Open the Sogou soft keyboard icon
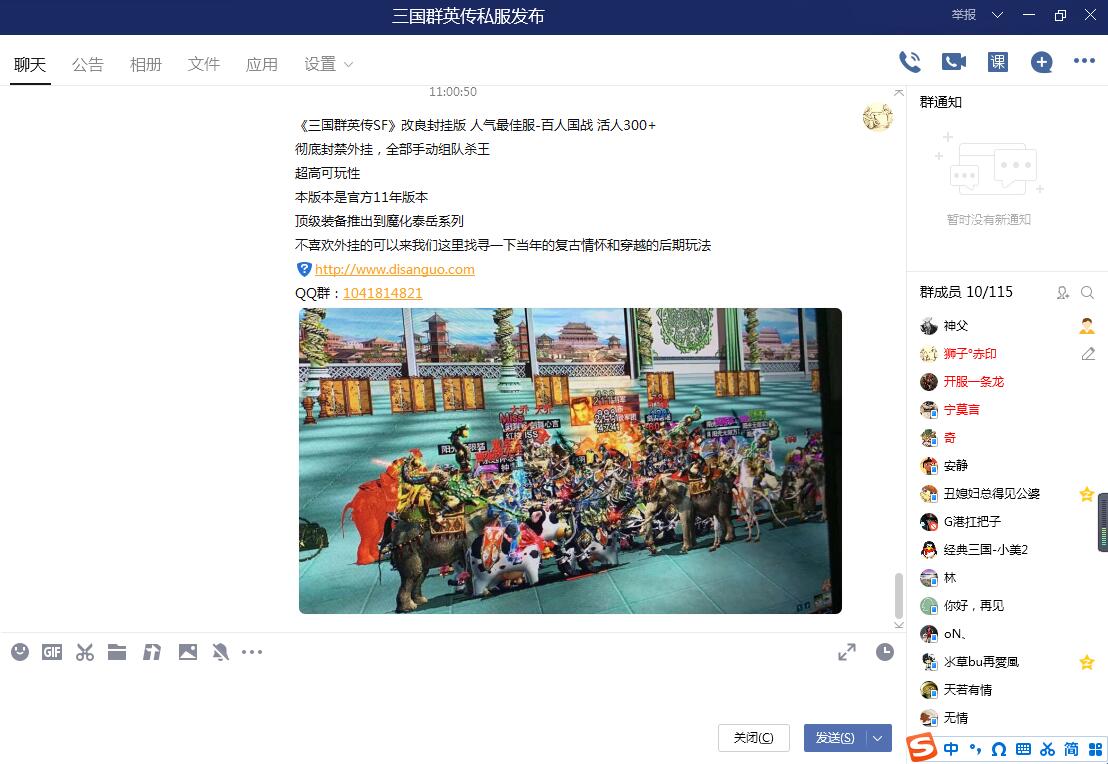The image size is (1108, 764). click(1023, 749)
